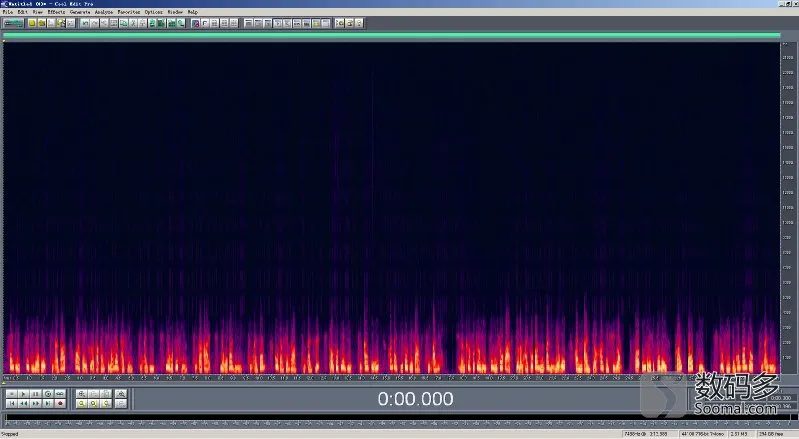Click the yellow New file toolbar icon

tap(32, 23)
